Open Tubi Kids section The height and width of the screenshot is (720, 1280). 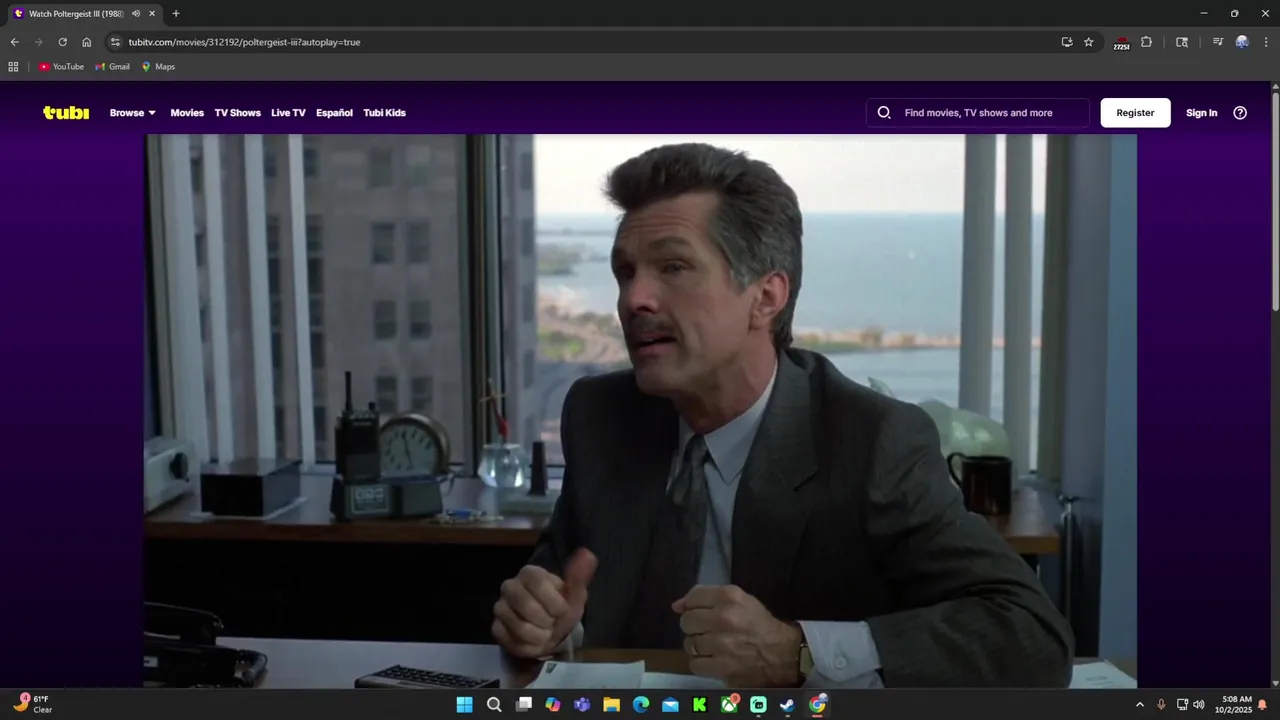tap(384, 113)
